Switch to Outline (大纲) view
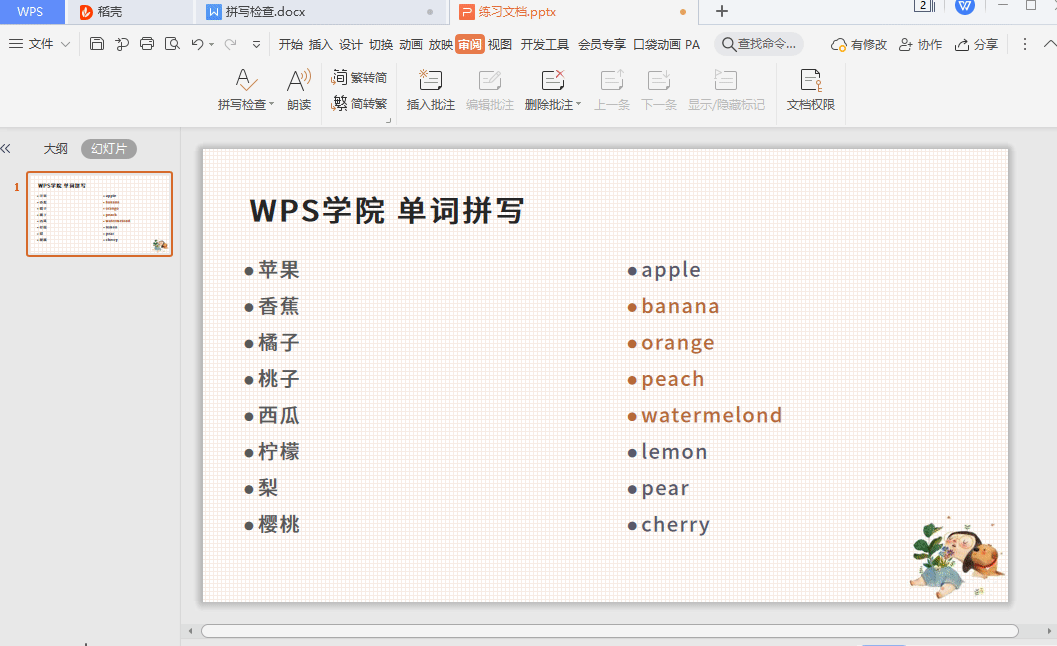Image resolution: width=1057 pixels, height=646 pixels. point(55,149)
